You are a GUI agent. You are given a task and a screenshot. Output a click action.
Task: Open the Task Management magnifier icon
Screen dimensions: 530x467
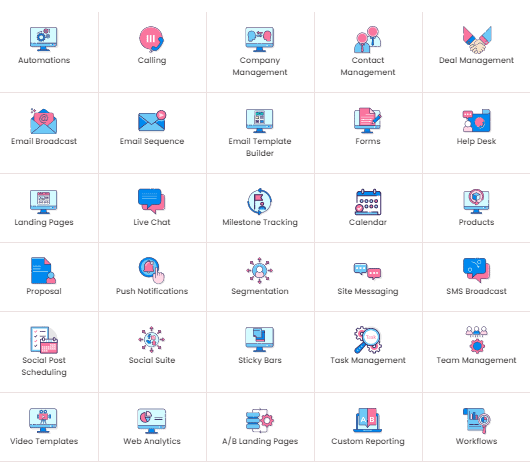(x=368, y=340)
